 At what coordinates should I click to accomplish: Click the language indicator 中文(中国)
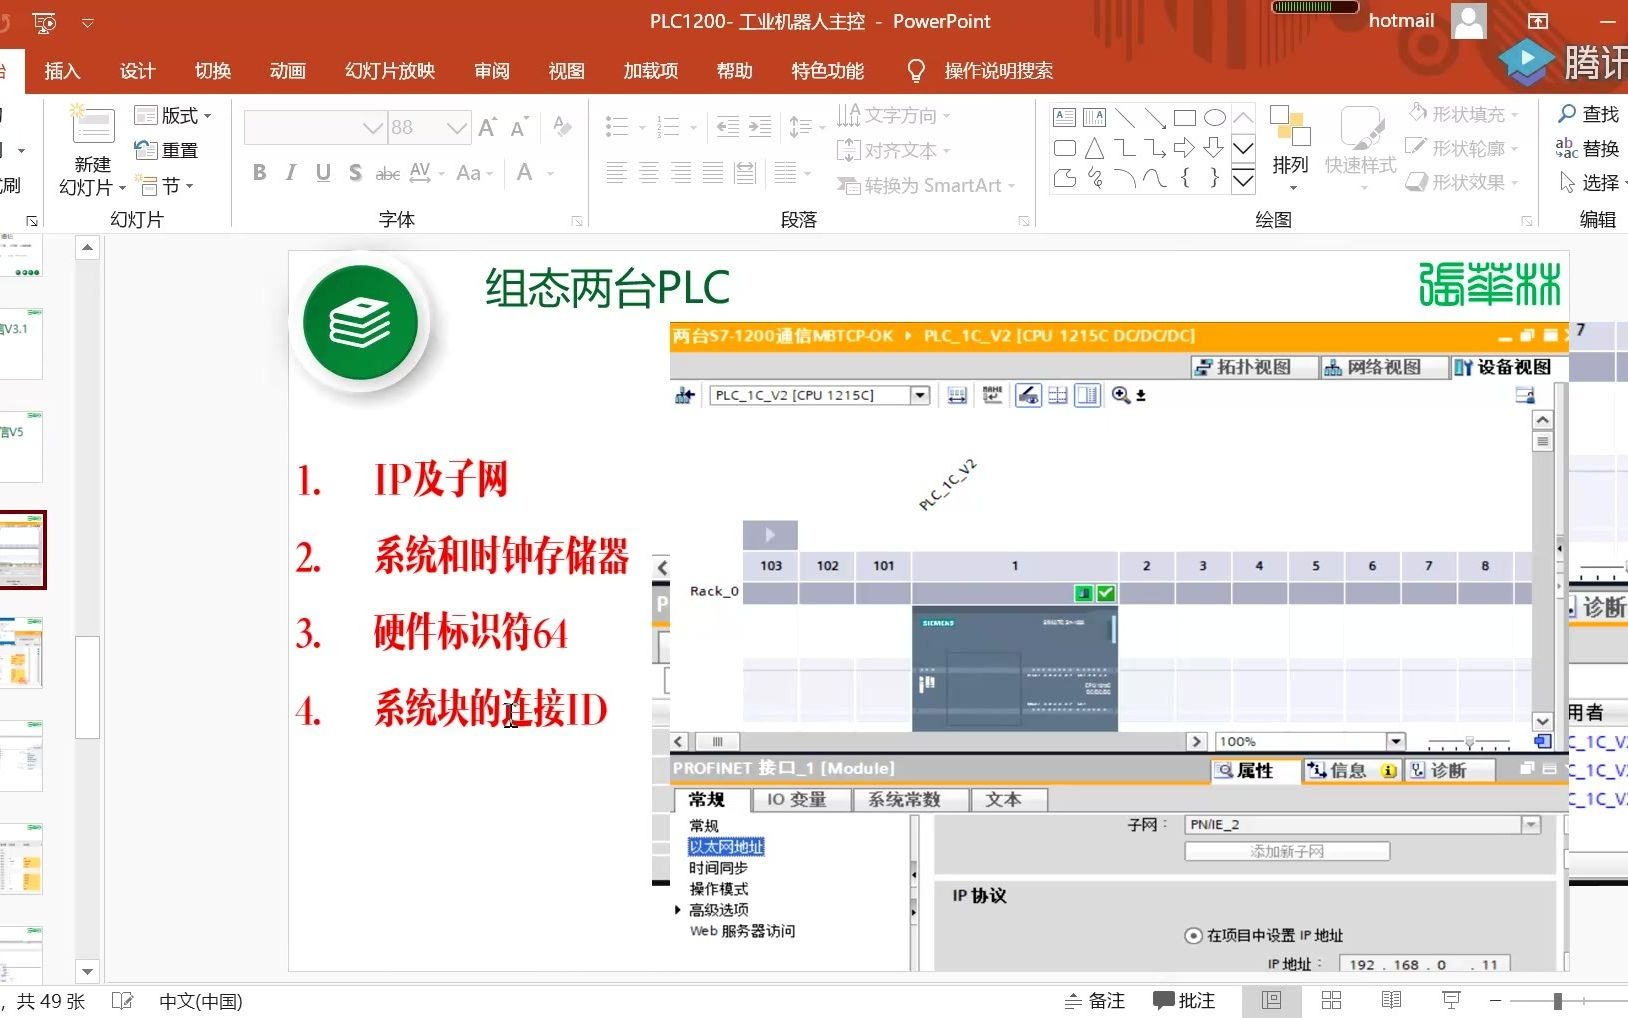pyautogui.click(x=201, y=1001)
